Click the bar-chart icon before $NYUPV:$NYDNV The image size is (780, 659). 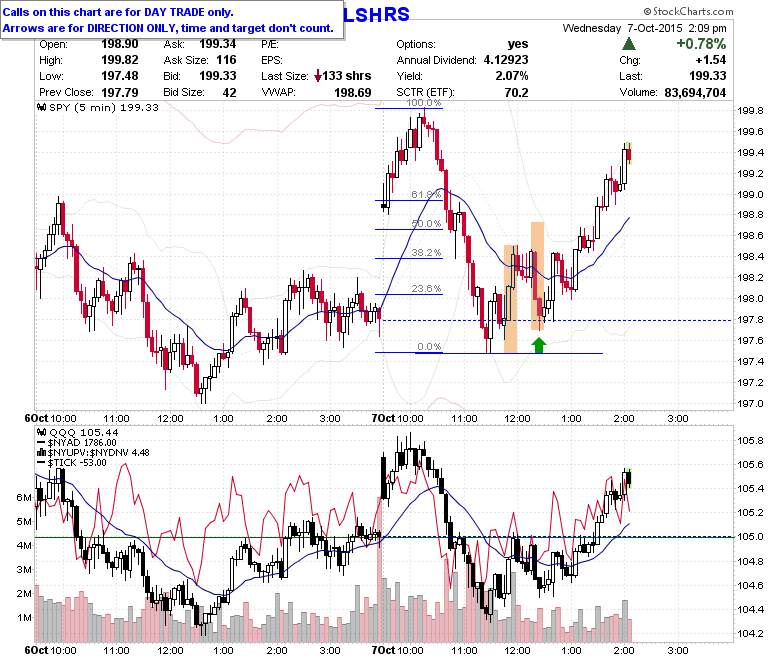[x=42, y=453]
